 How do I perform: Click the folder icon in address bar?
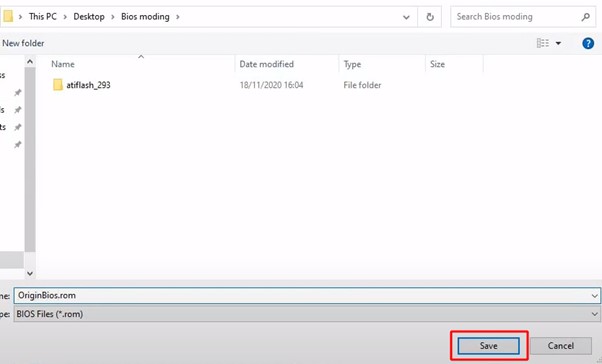[x=8, y=17]
